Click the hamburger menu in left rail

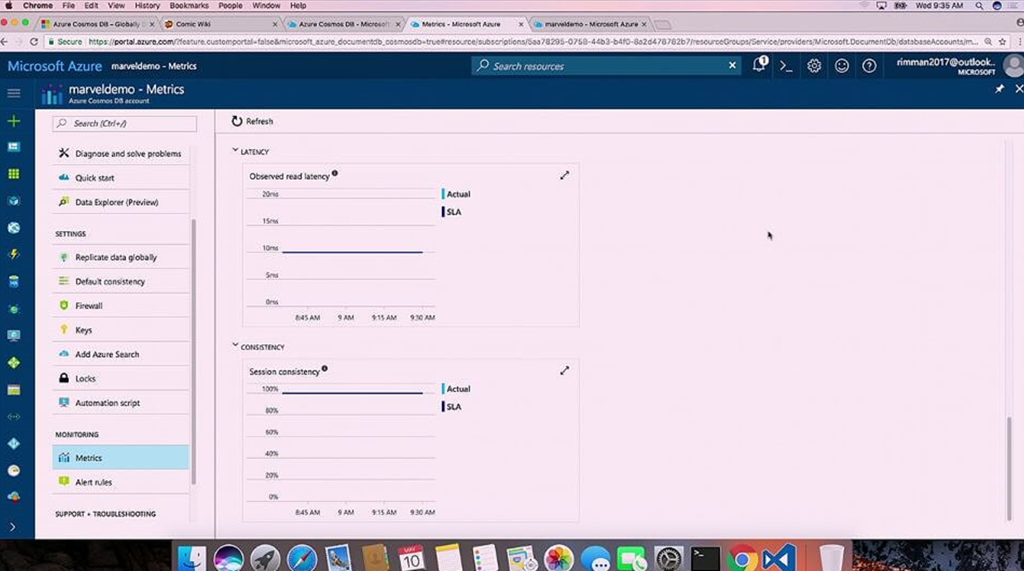[14, 93]
